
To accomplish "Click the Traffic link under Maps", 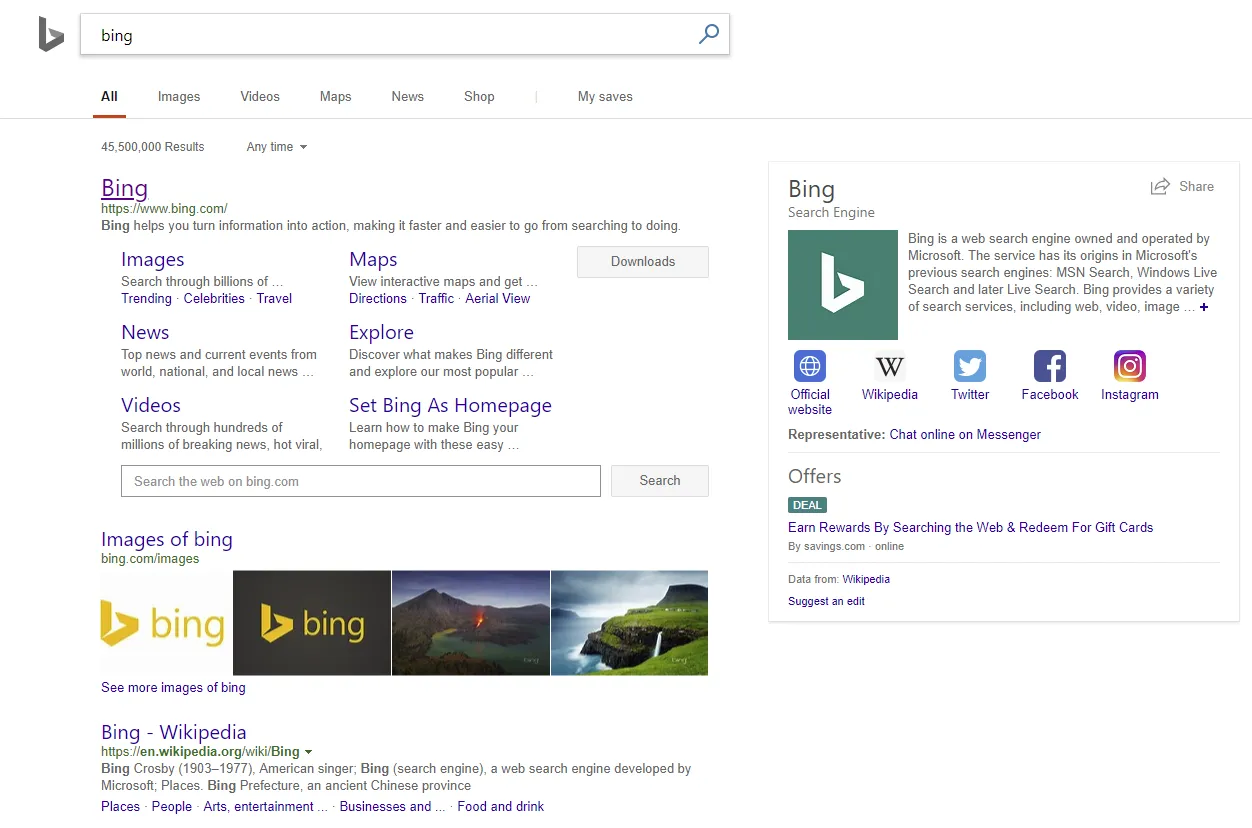I will tap(436, 299).
